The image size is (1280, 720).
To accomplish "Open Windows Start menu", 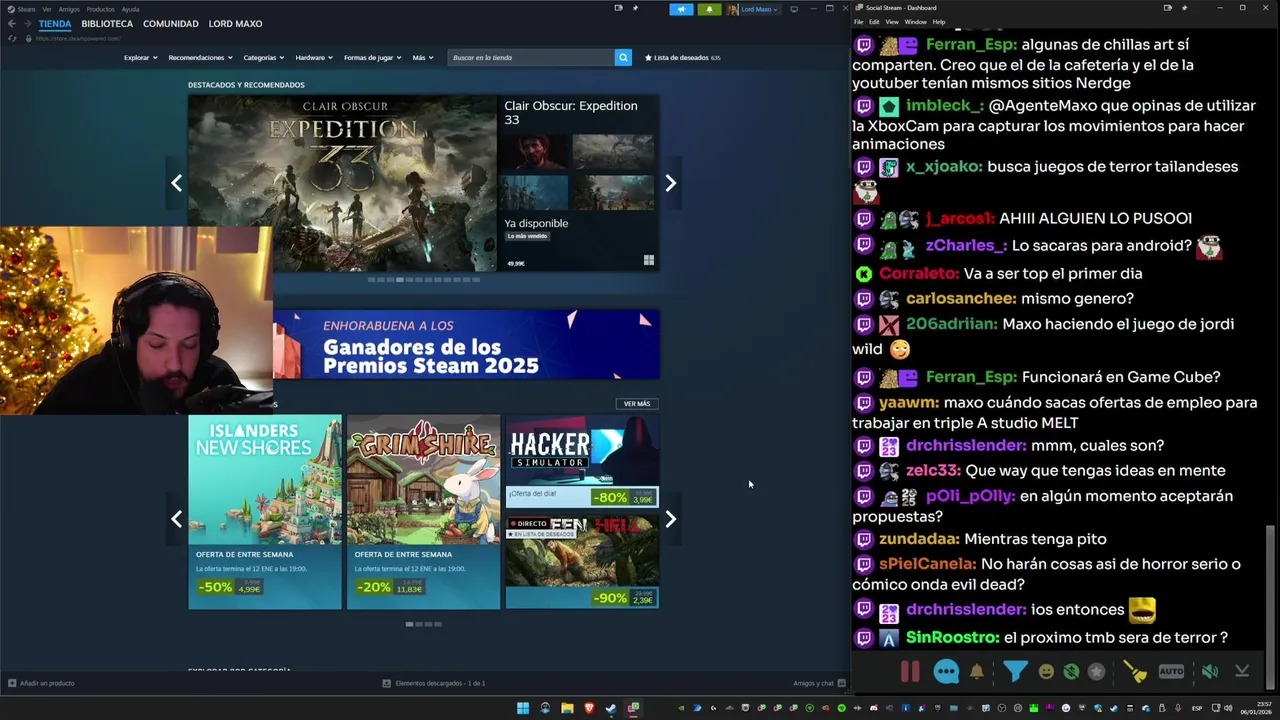I will pyautogui.click(x=522, y=708).
